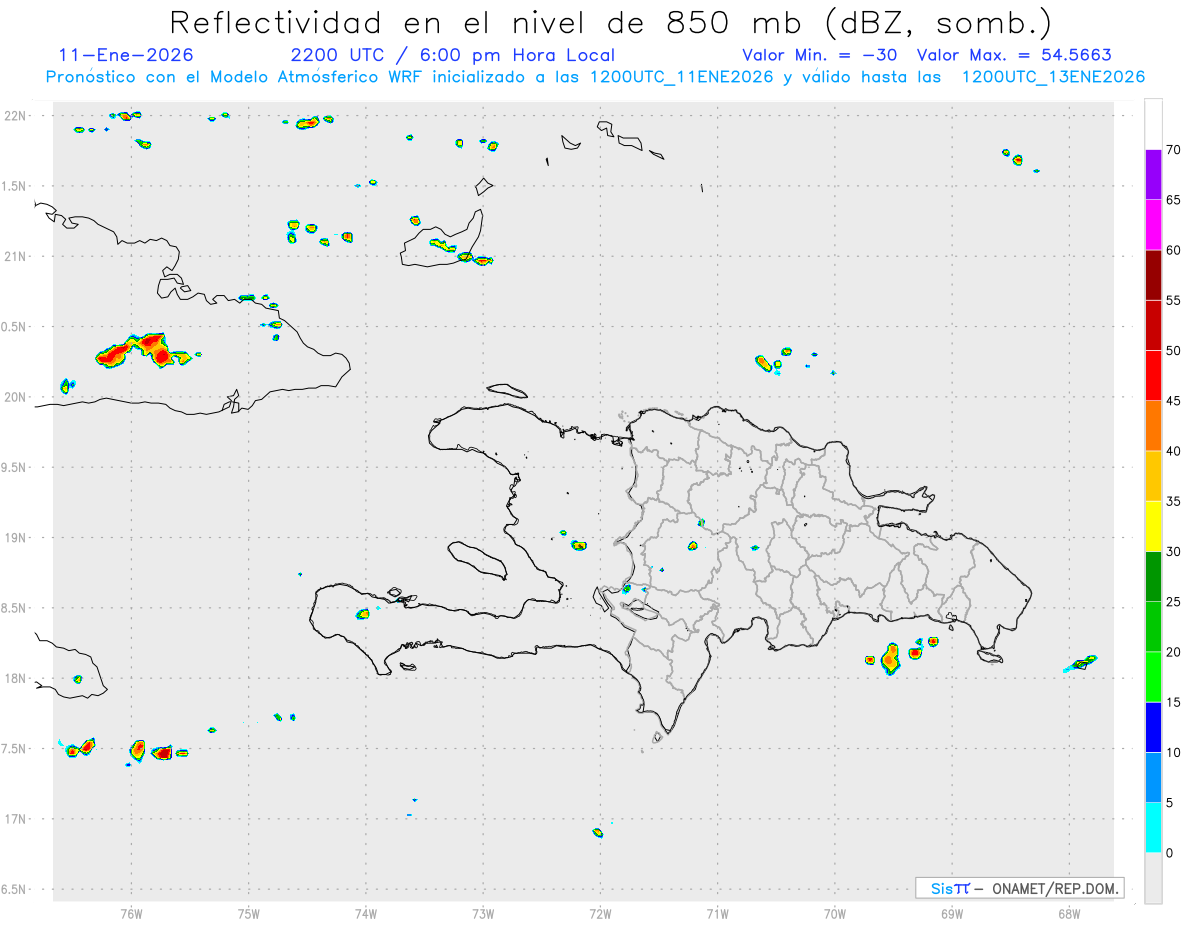Click the WRF model forecast description line
Screen dimensions: 1200x927
[x=595, y=77]
